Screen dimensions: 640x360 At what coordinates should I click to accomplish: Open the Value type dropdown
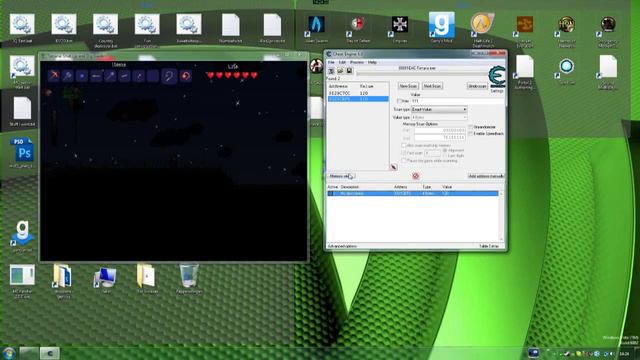point(439,117)
